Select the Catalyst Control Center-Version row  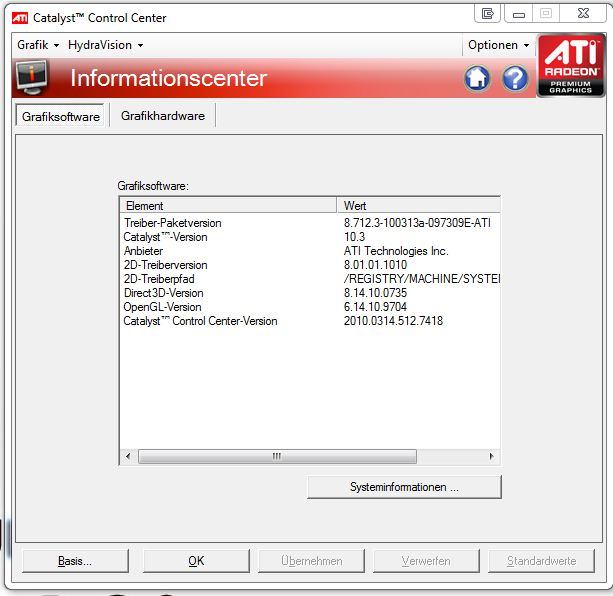(310, 321)
